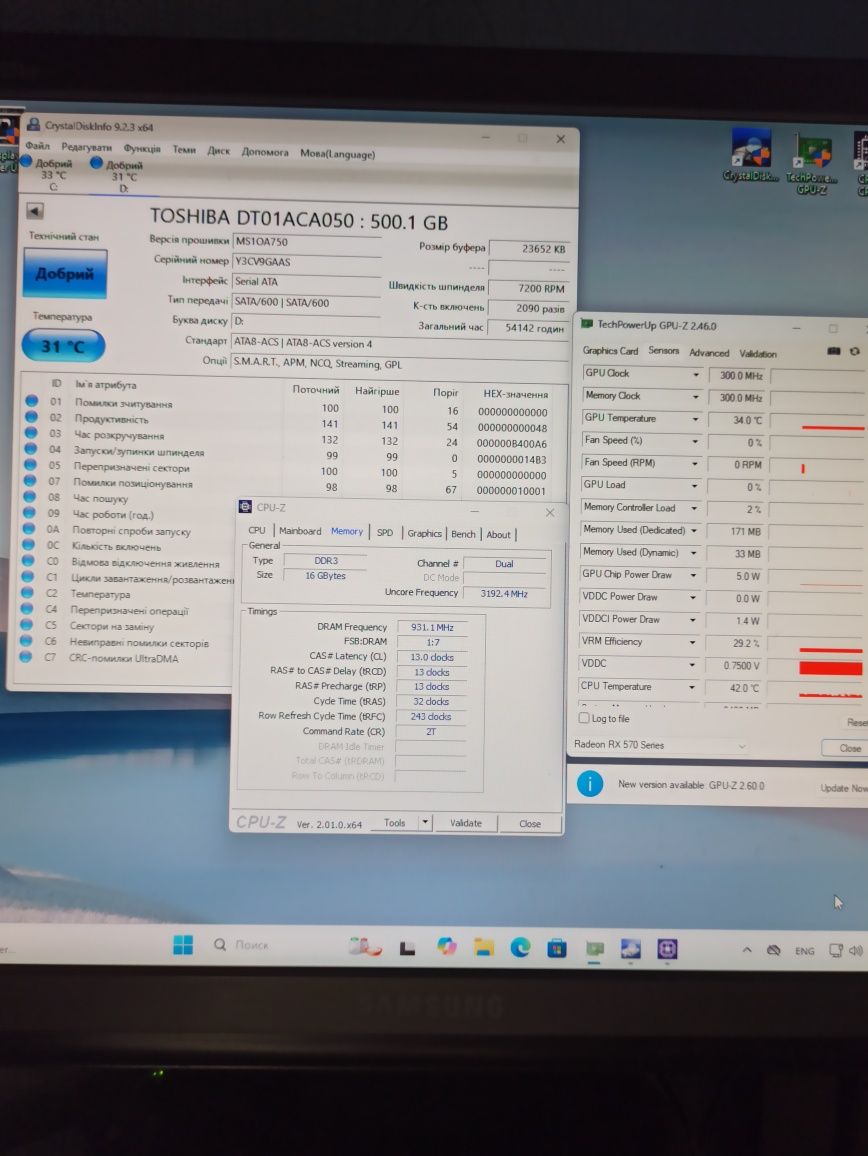Expand the GPU Temperature sensor dropdown
Screen dimensions: 868x1156
point(695,419)
